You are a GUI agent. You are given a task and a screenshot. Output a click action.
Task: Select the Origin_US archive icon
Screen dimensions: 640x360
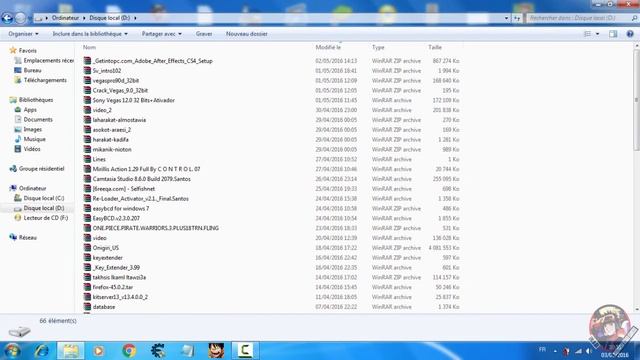point(87,248)
